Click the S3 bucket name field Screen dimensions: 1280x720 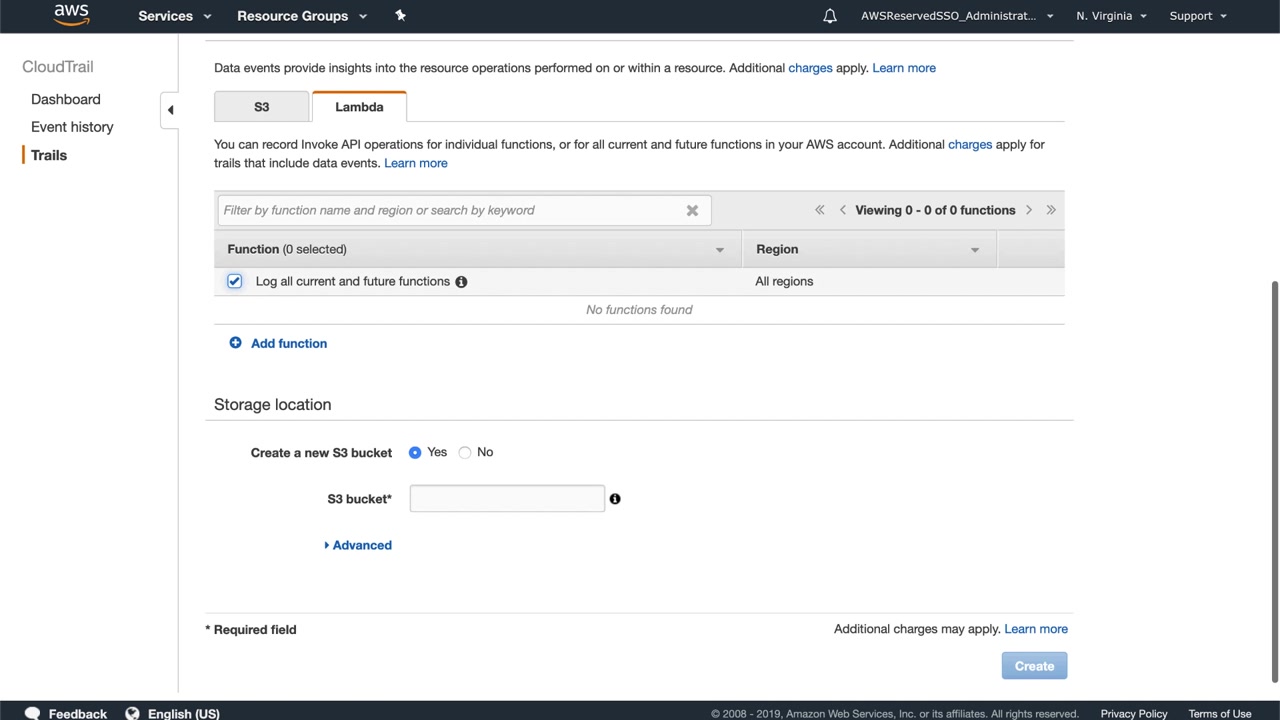coord(507,499)
